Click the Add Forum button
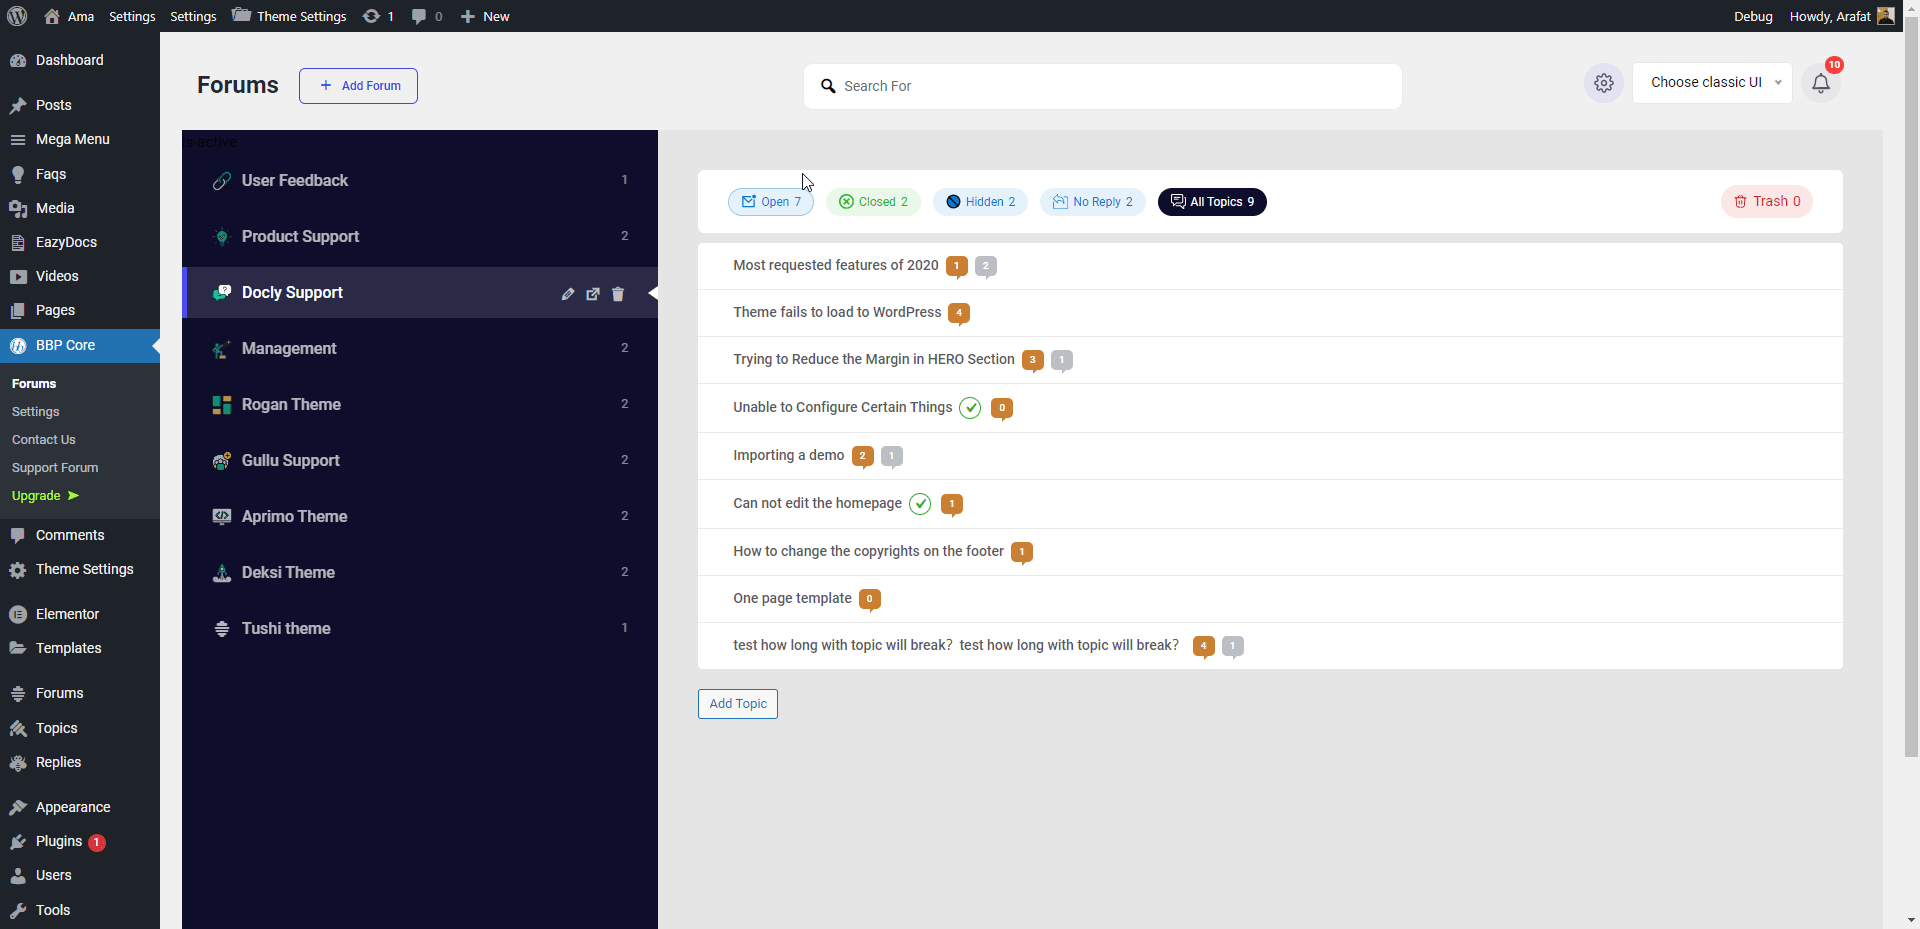The image size is (1920, 929). (357, 86)
